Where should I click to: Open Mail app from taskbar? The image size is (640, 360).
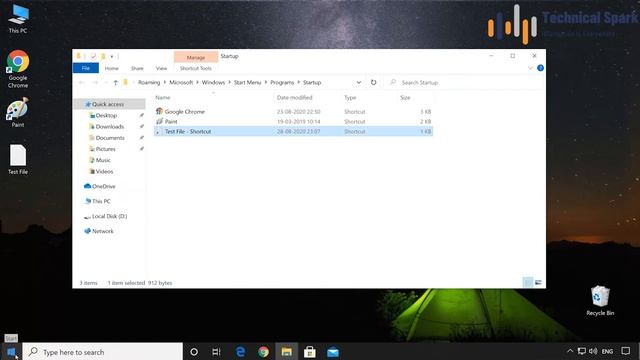333,352
